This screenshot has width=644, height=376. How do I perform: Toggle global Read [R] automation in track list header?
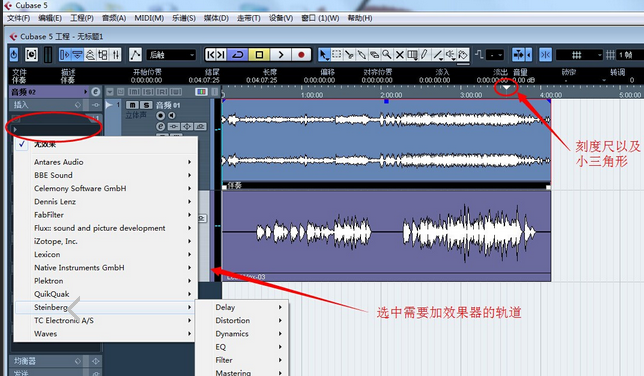[162, 92]
